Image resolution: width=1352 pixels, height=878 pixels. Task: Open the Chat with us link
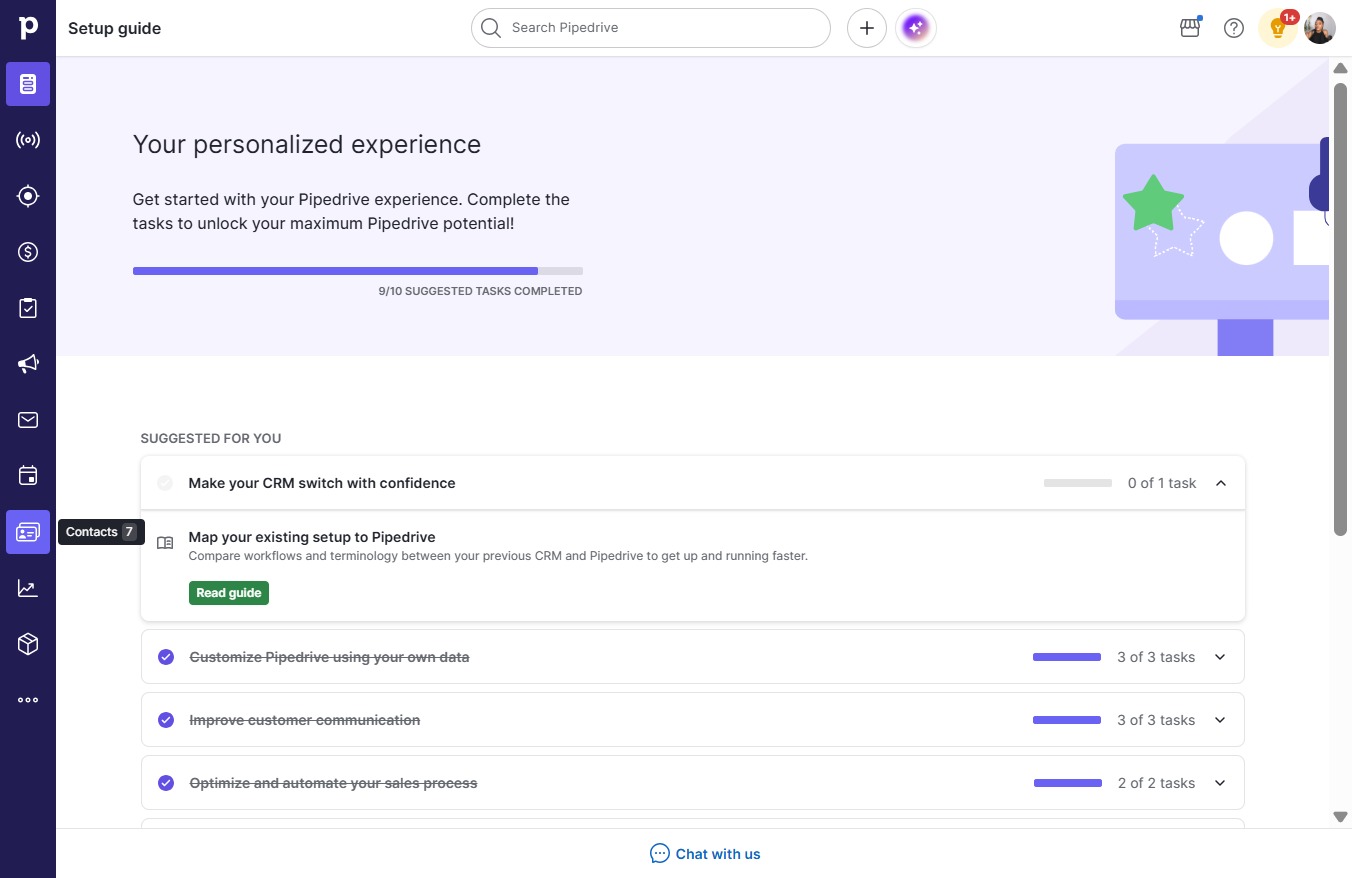pyautogui.click(x=705, y=854)
